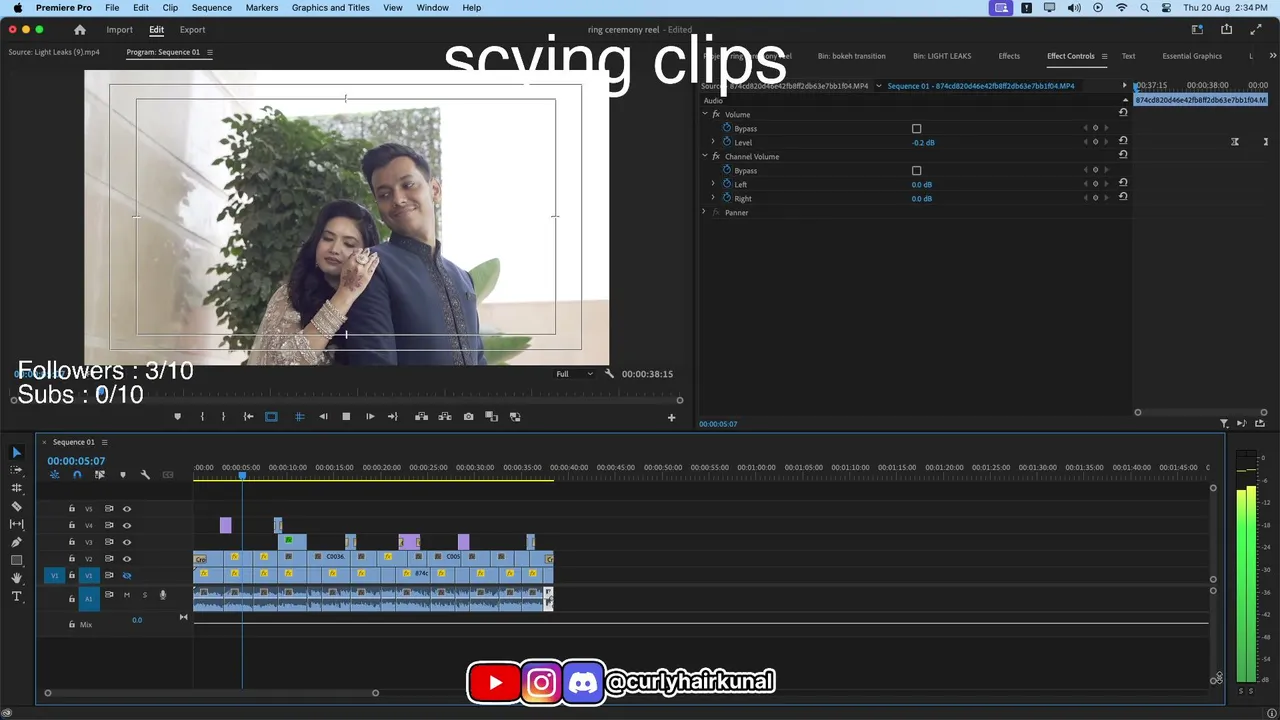Open the Graphics and Titles menu
Viewport: 1280px width, 720px height.
point(331,8)
